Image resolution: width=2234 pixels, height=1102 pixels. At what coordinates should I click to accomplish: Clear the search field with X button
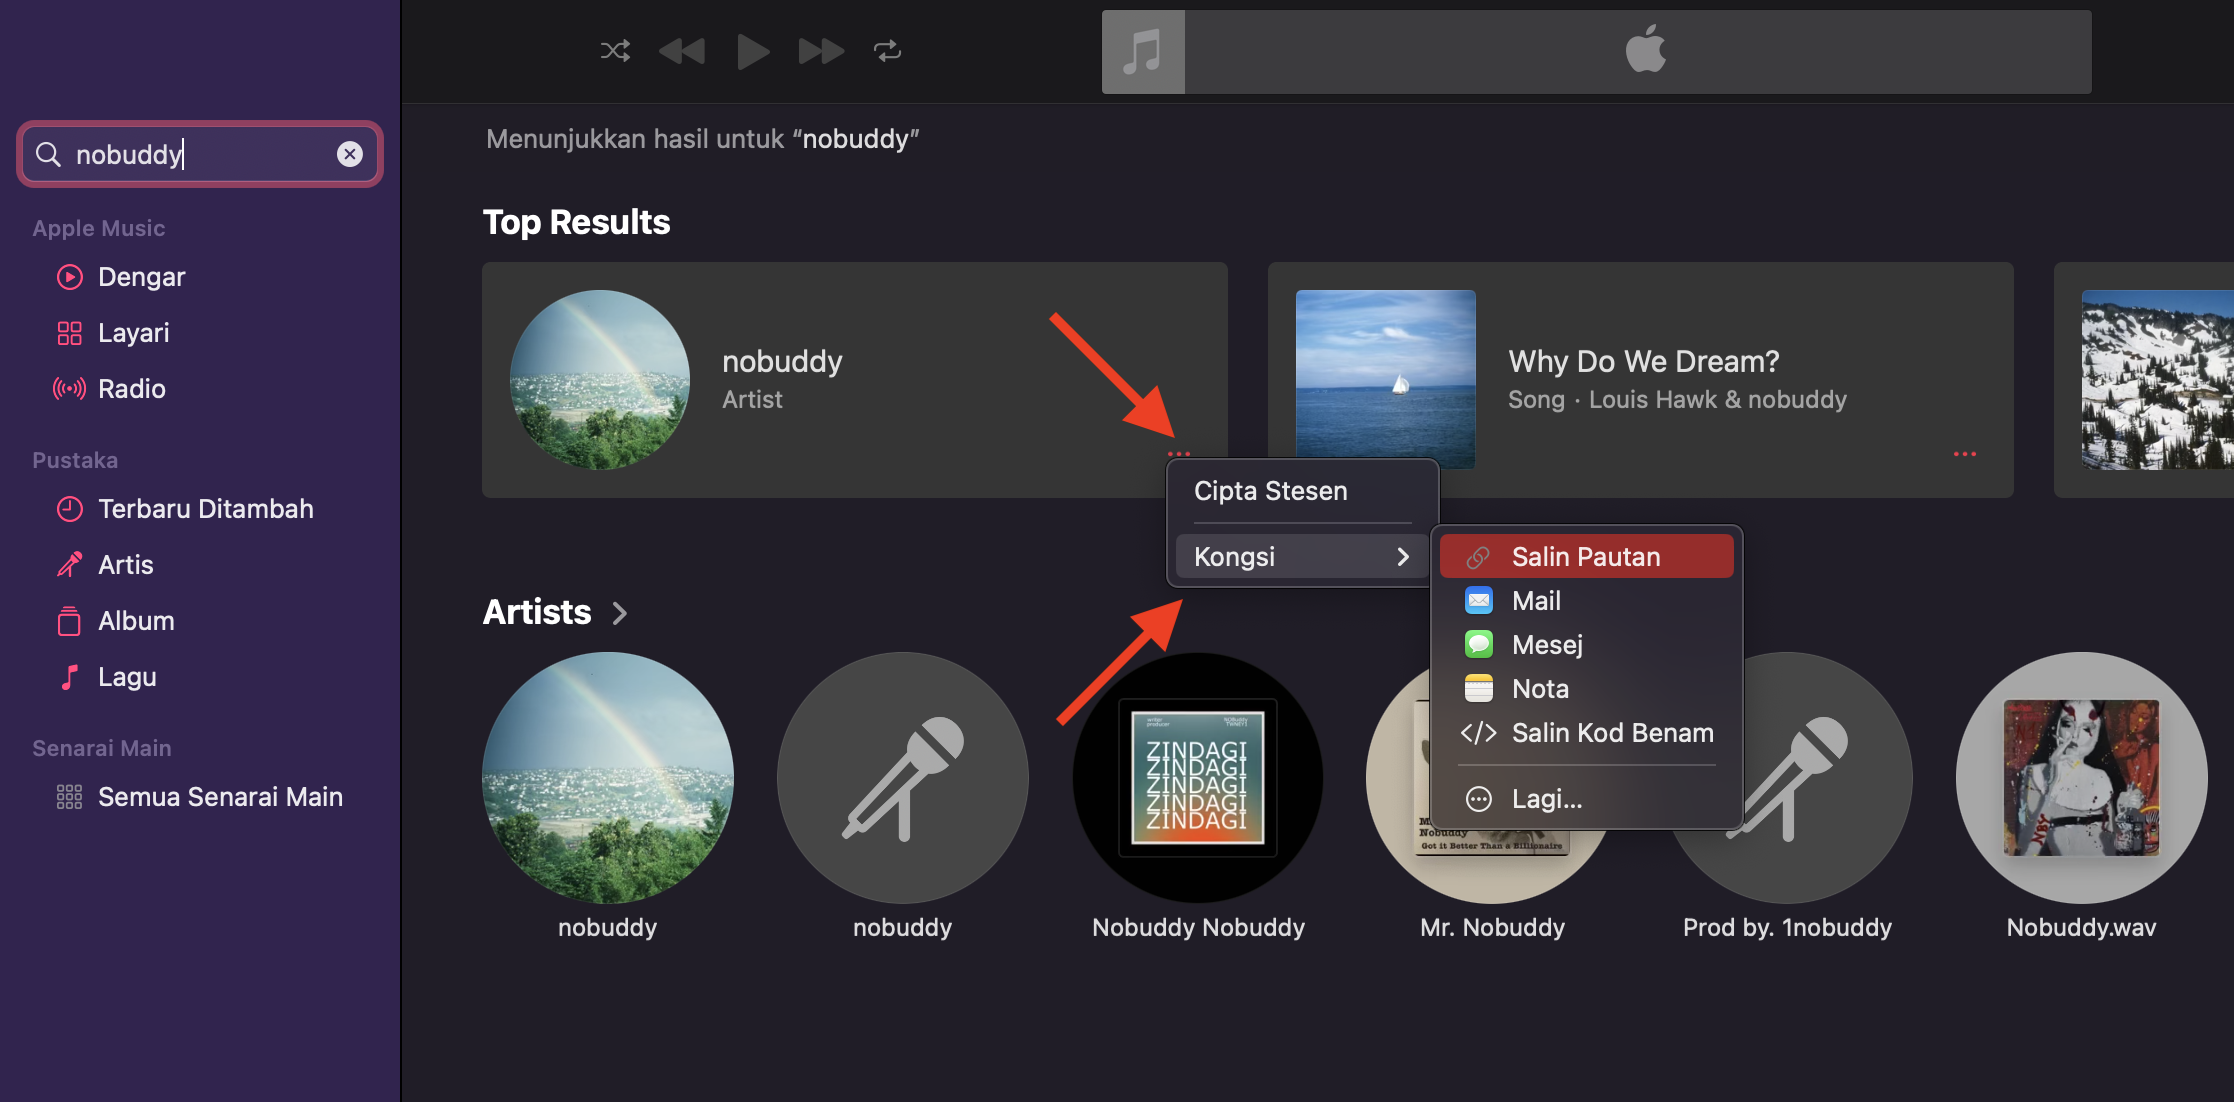click(x=349, y=154)
